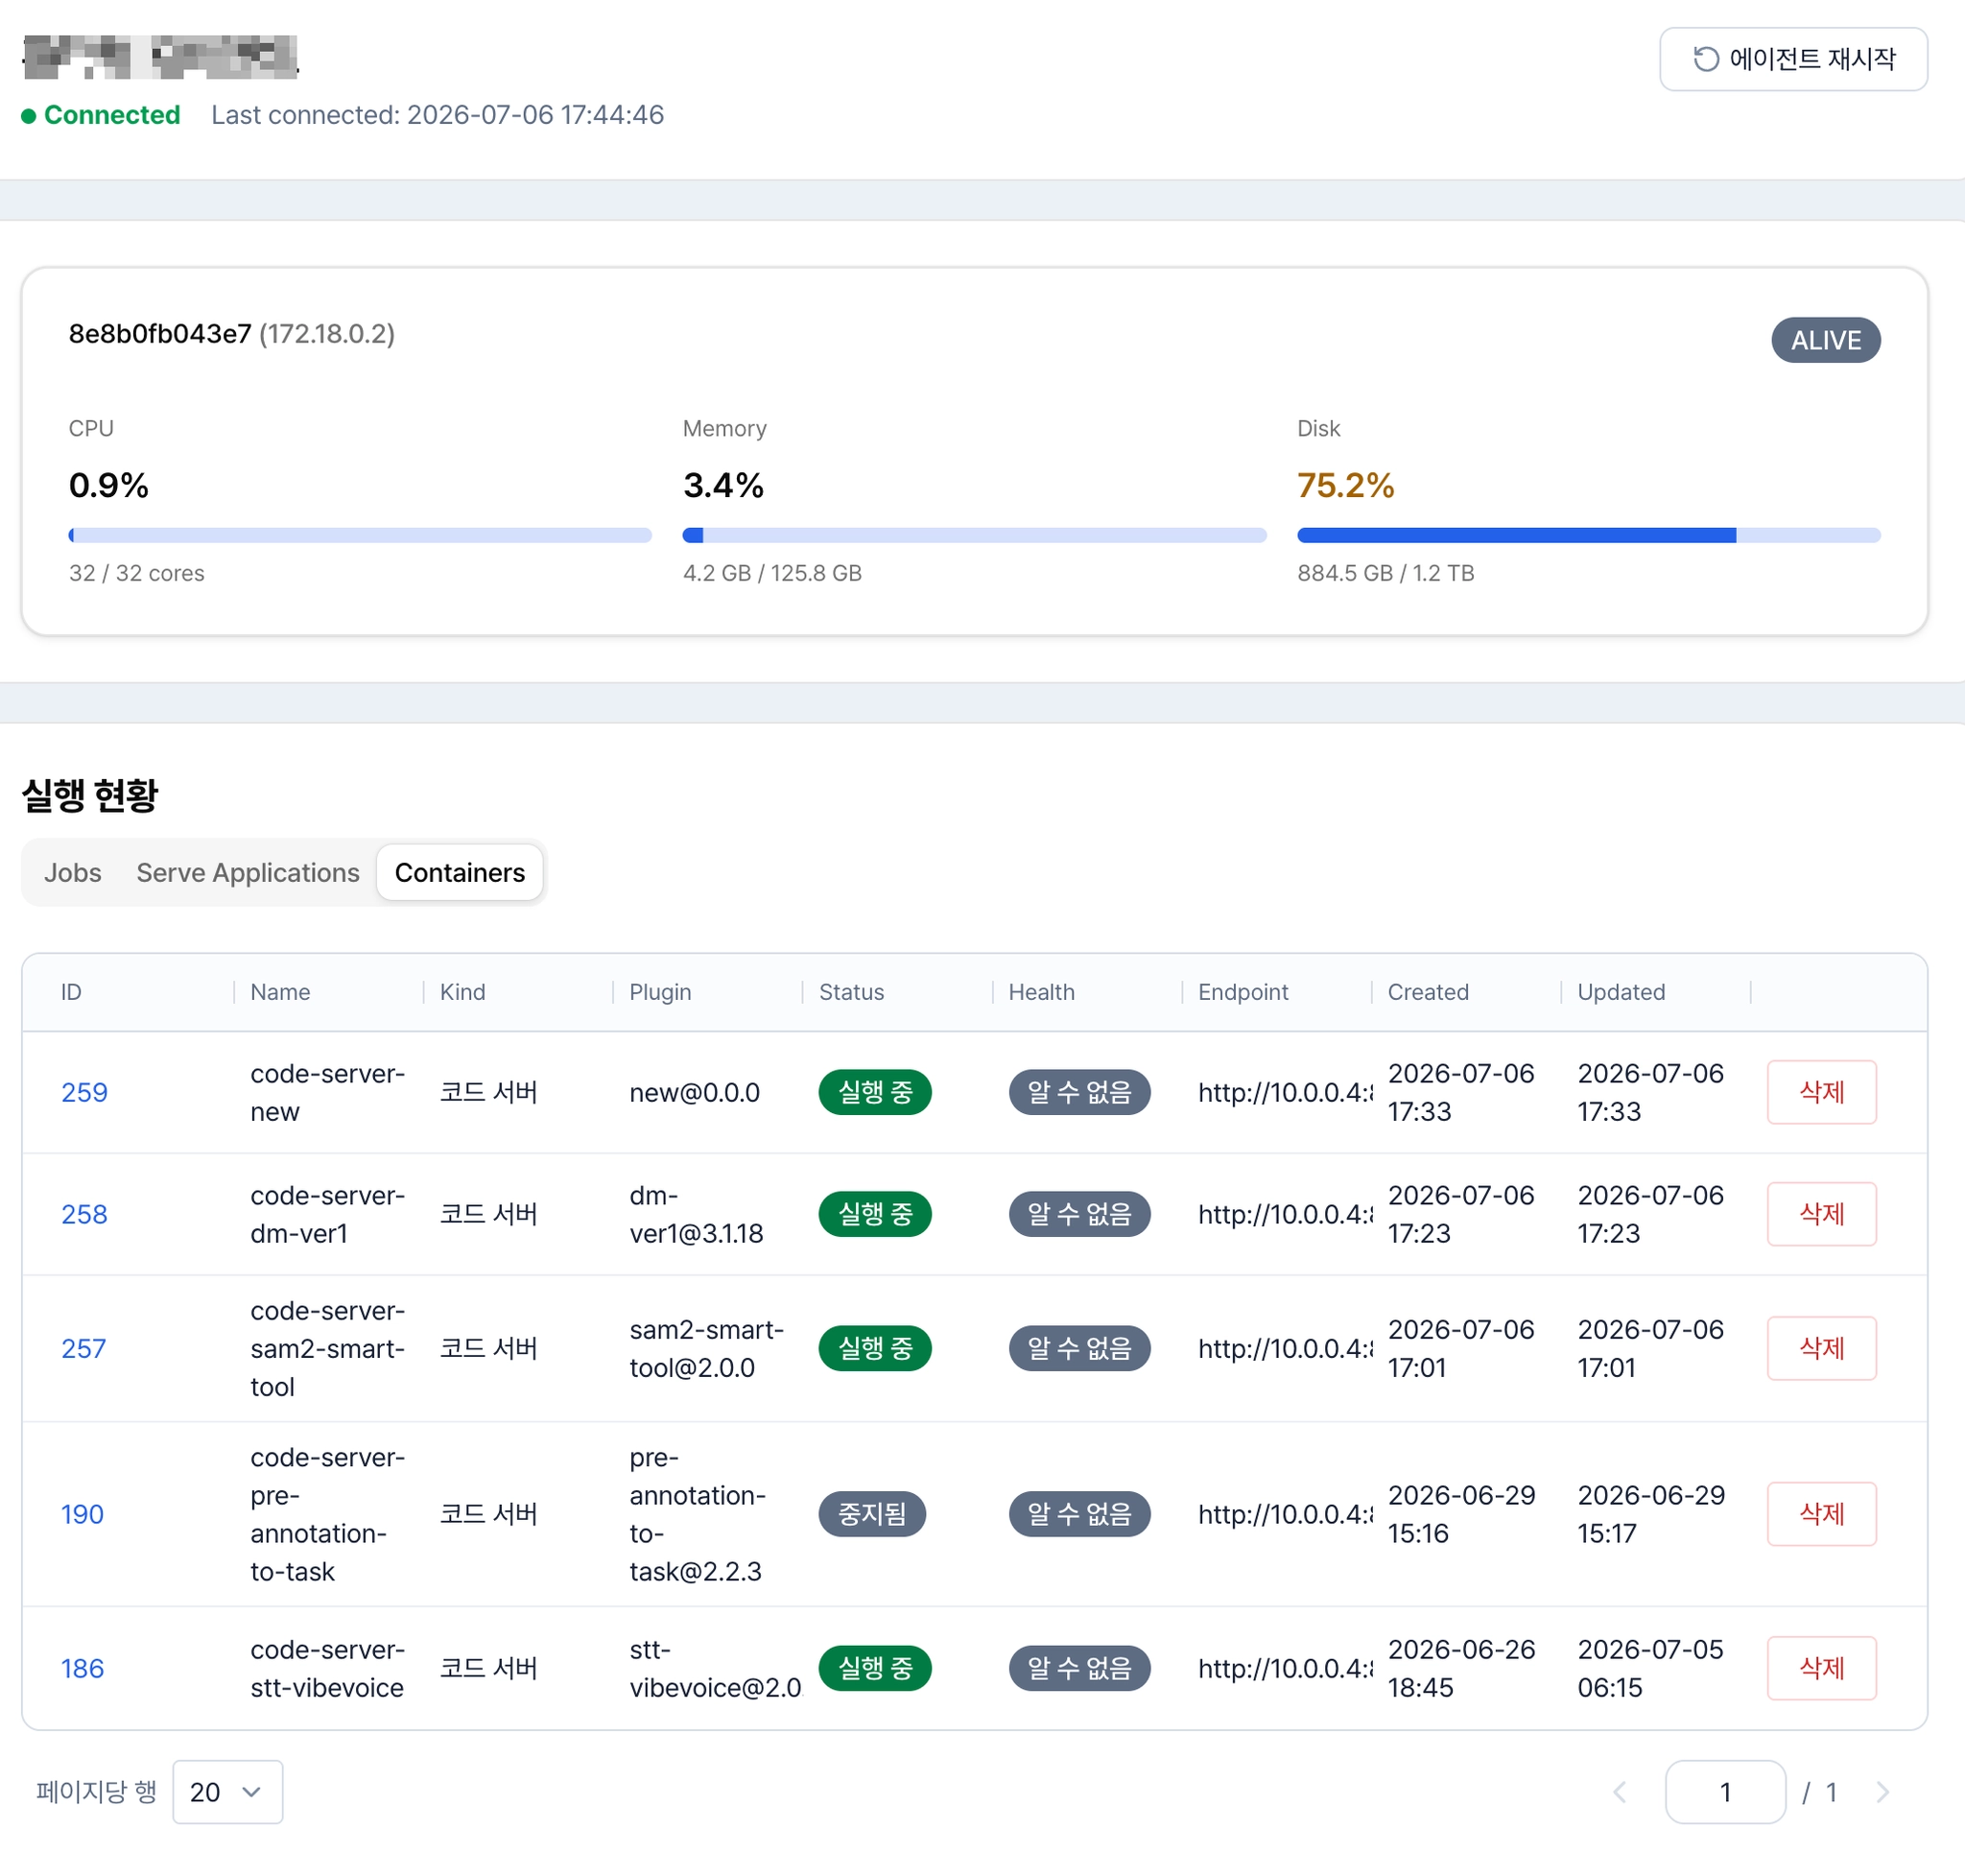Click updated time 2026-07-05 06:15 cell
The image size is (1965, 1876).
coord(1651,1668)
